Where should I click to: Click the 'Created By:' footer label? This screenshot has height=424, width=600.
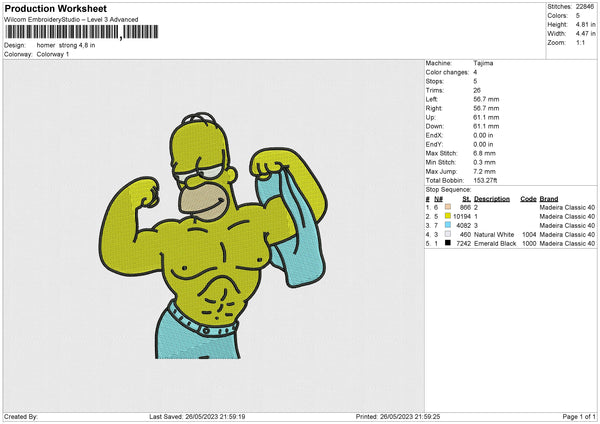click(21, 416)
